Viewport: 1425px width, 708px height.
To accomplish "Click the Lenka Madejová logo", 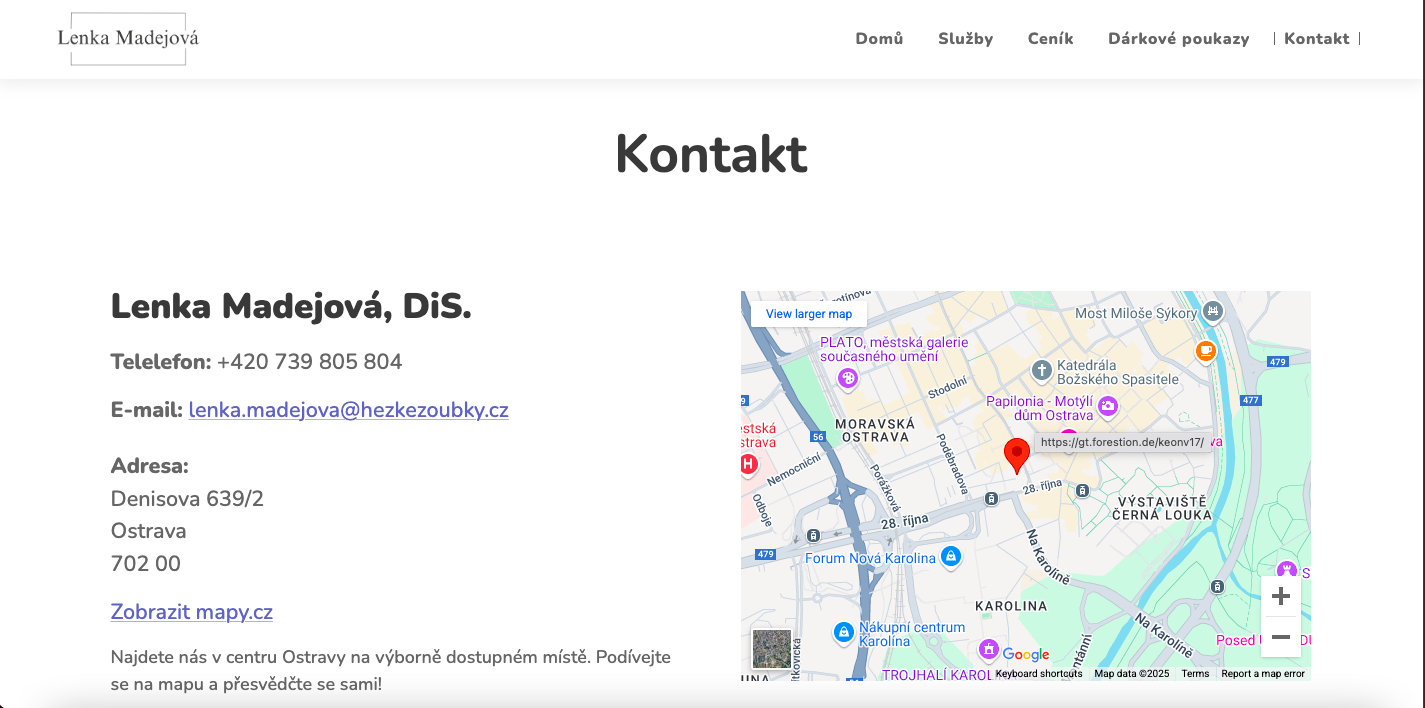I will (128, 38).
